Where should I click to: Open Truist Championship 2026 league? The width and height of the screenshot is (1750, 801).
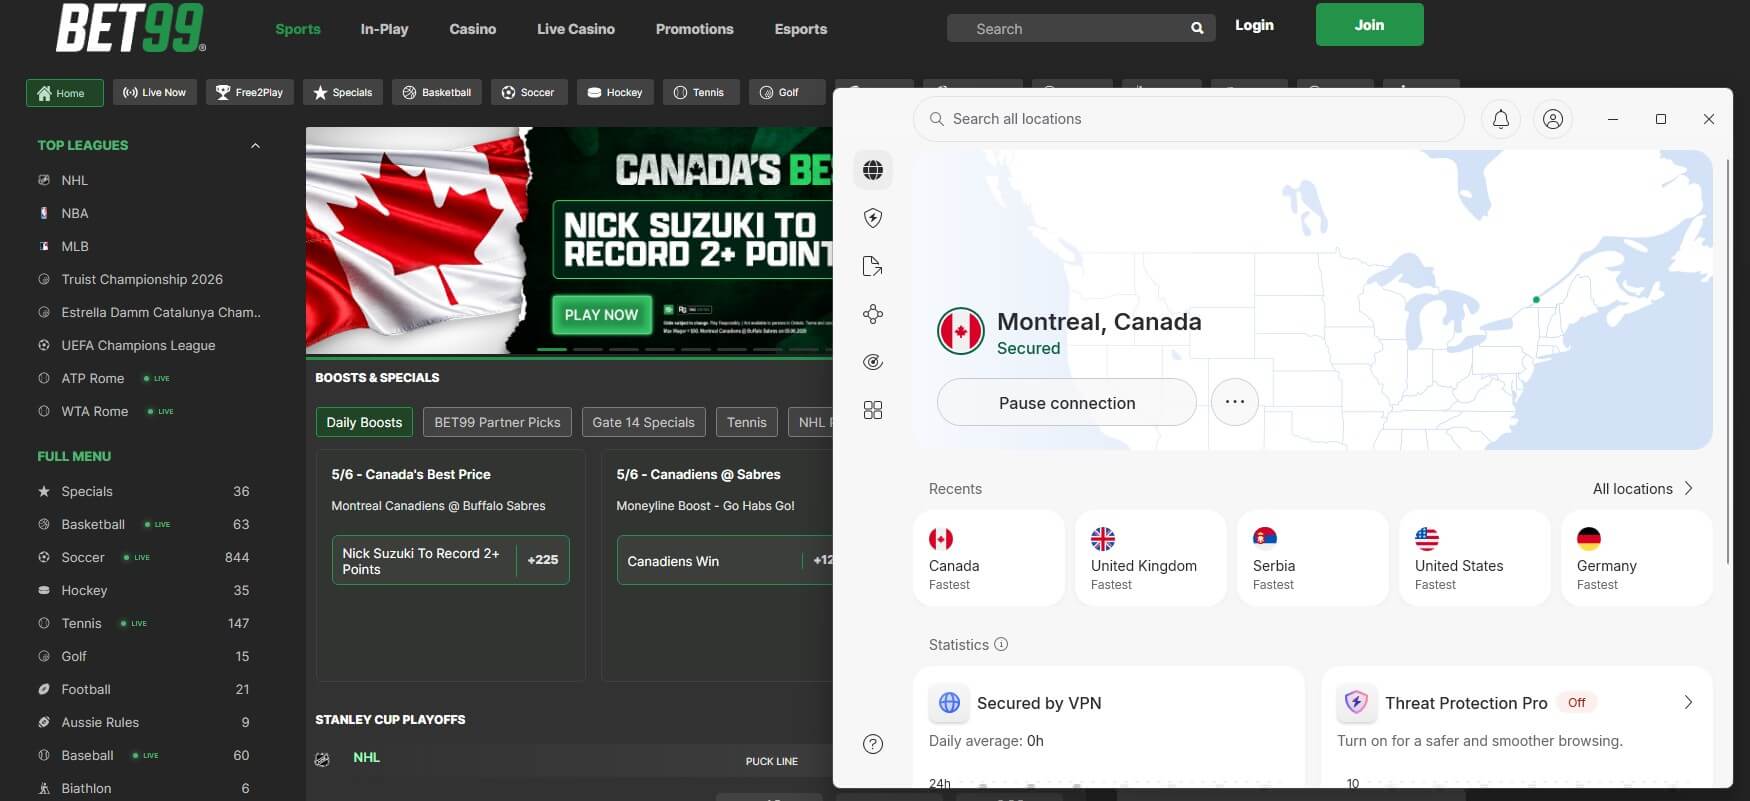click(x=141, y=279)
